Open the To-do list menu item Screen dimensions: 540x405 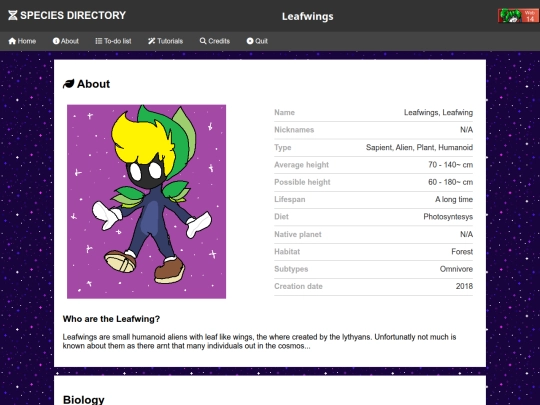113,41
